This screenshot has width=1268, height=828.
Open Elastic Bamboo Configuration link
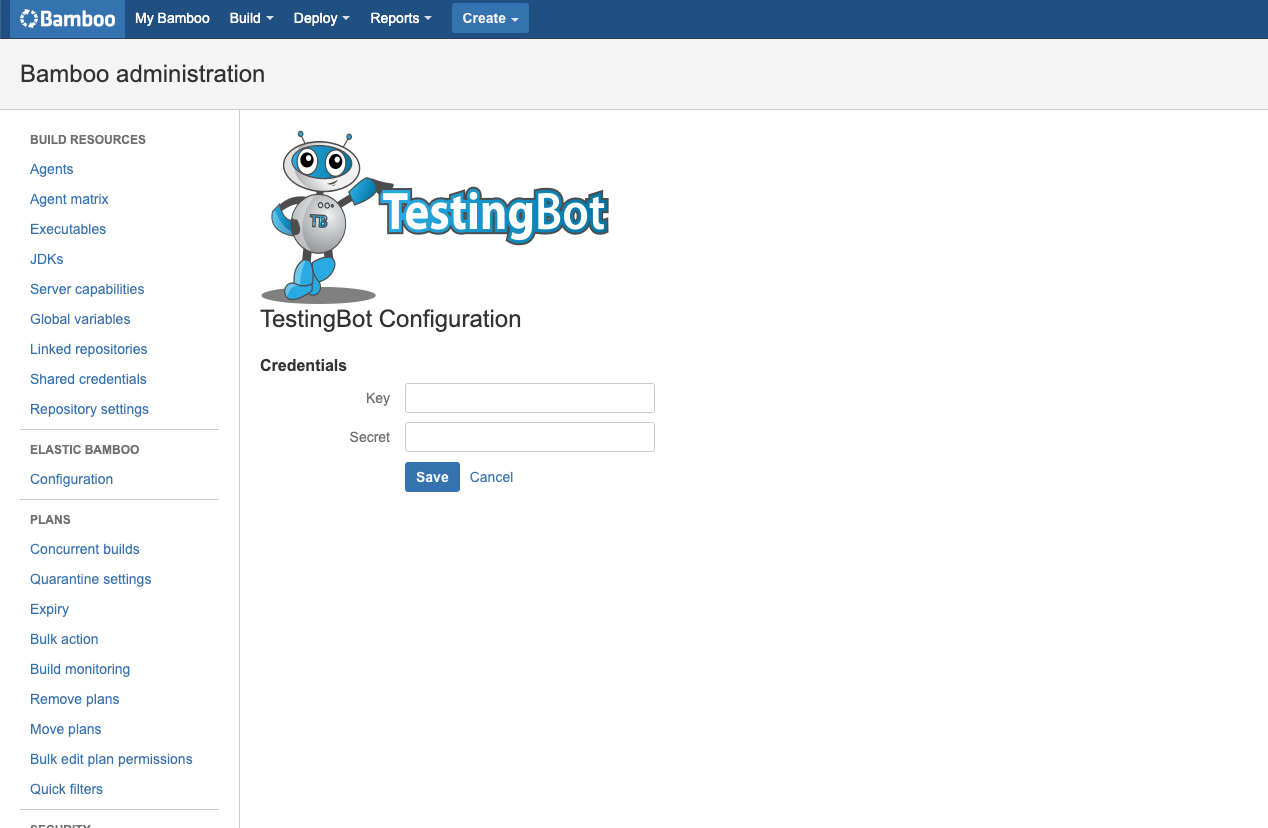pos(71,479)
